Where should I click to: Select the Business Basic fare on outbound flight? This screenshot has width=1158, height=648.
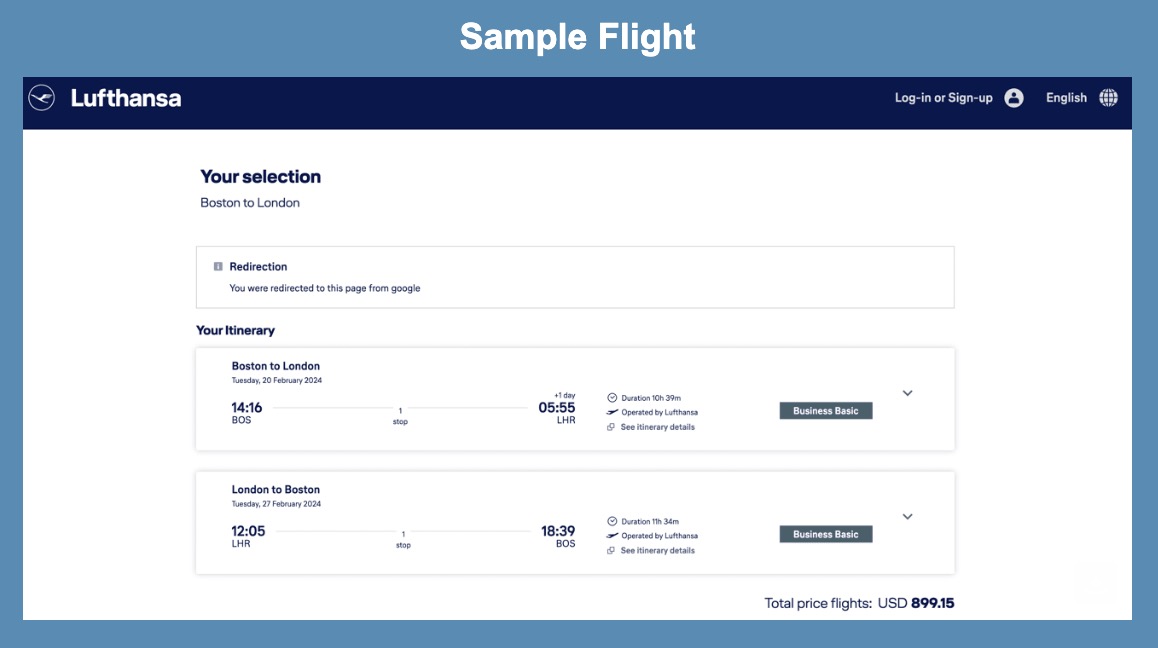click(826, 410)
